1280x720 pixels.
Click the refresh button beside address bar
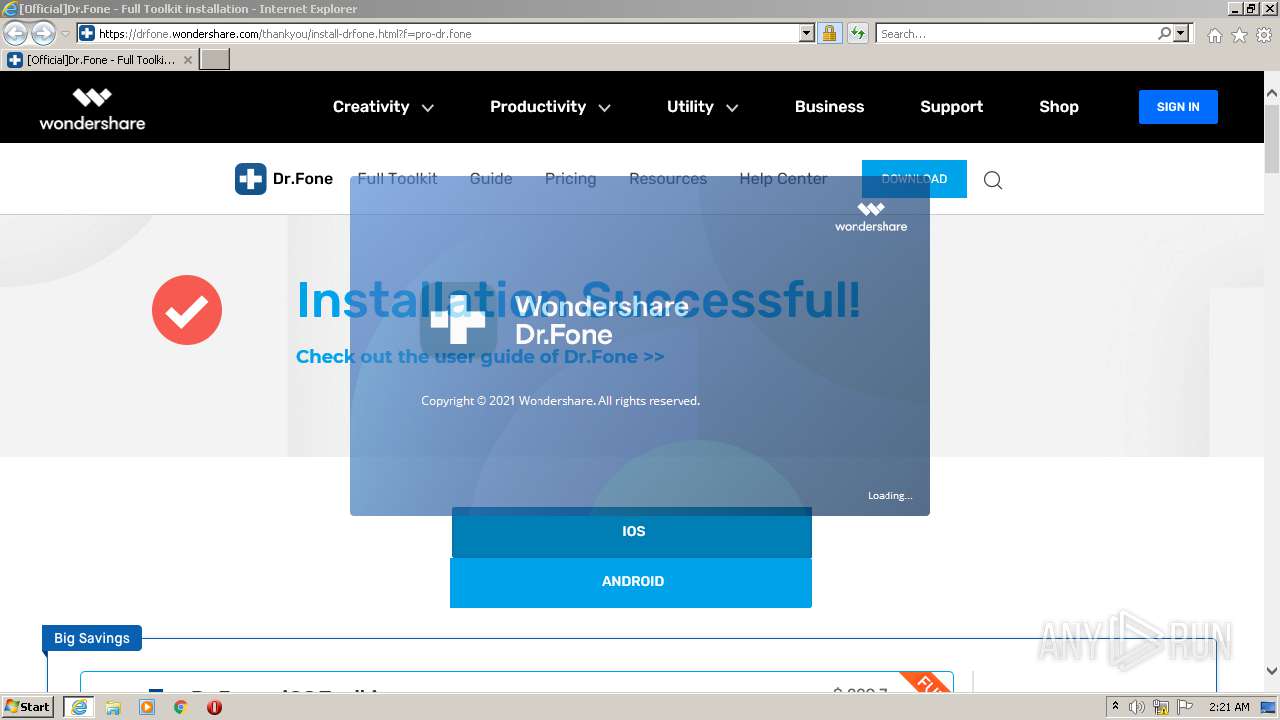pyautogui.click(x=857, y=33)
